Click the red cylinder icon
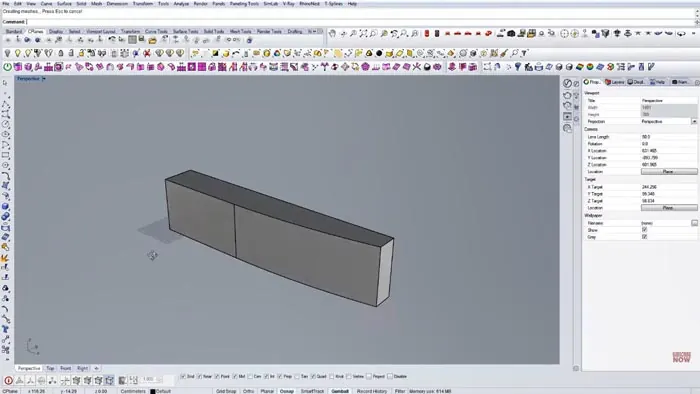 (x=427, y=33)
